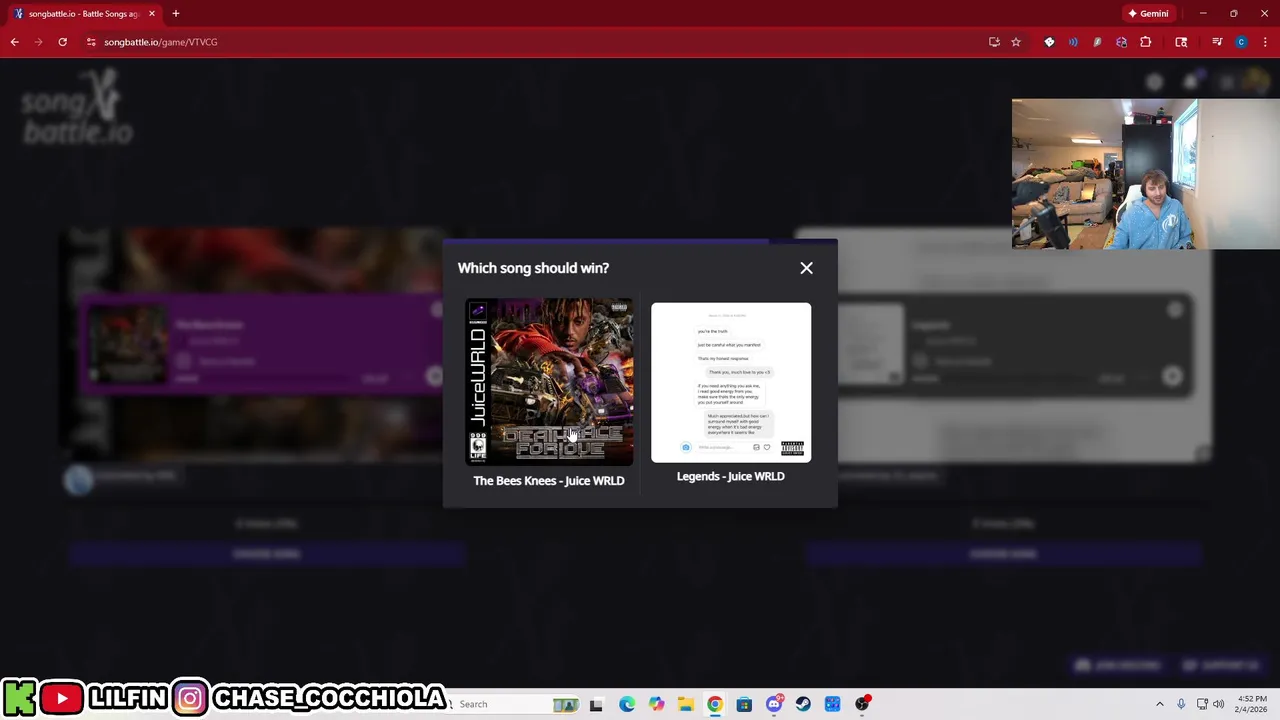Open the blue sound-wave extension
Image resolution: width=1280 pixels, height=720 pixels.
click(x=1073, y=42)
